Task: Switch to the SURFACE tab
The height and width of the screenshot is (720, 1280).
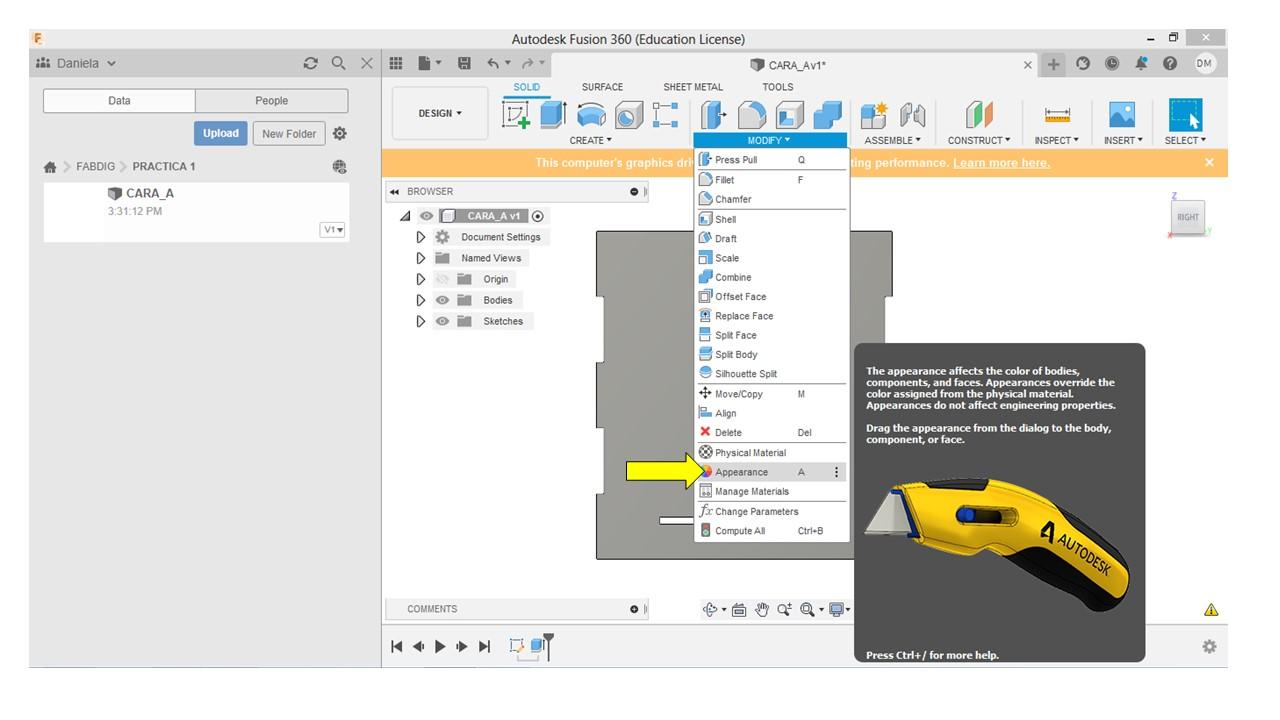Action: click(602, 87)
